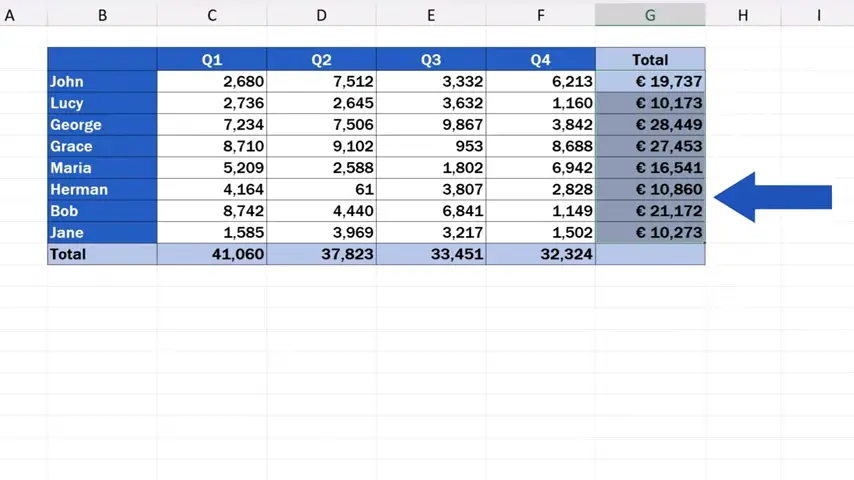Select the empty grand total cell
854x480 pixels.
tap(650, 254)
